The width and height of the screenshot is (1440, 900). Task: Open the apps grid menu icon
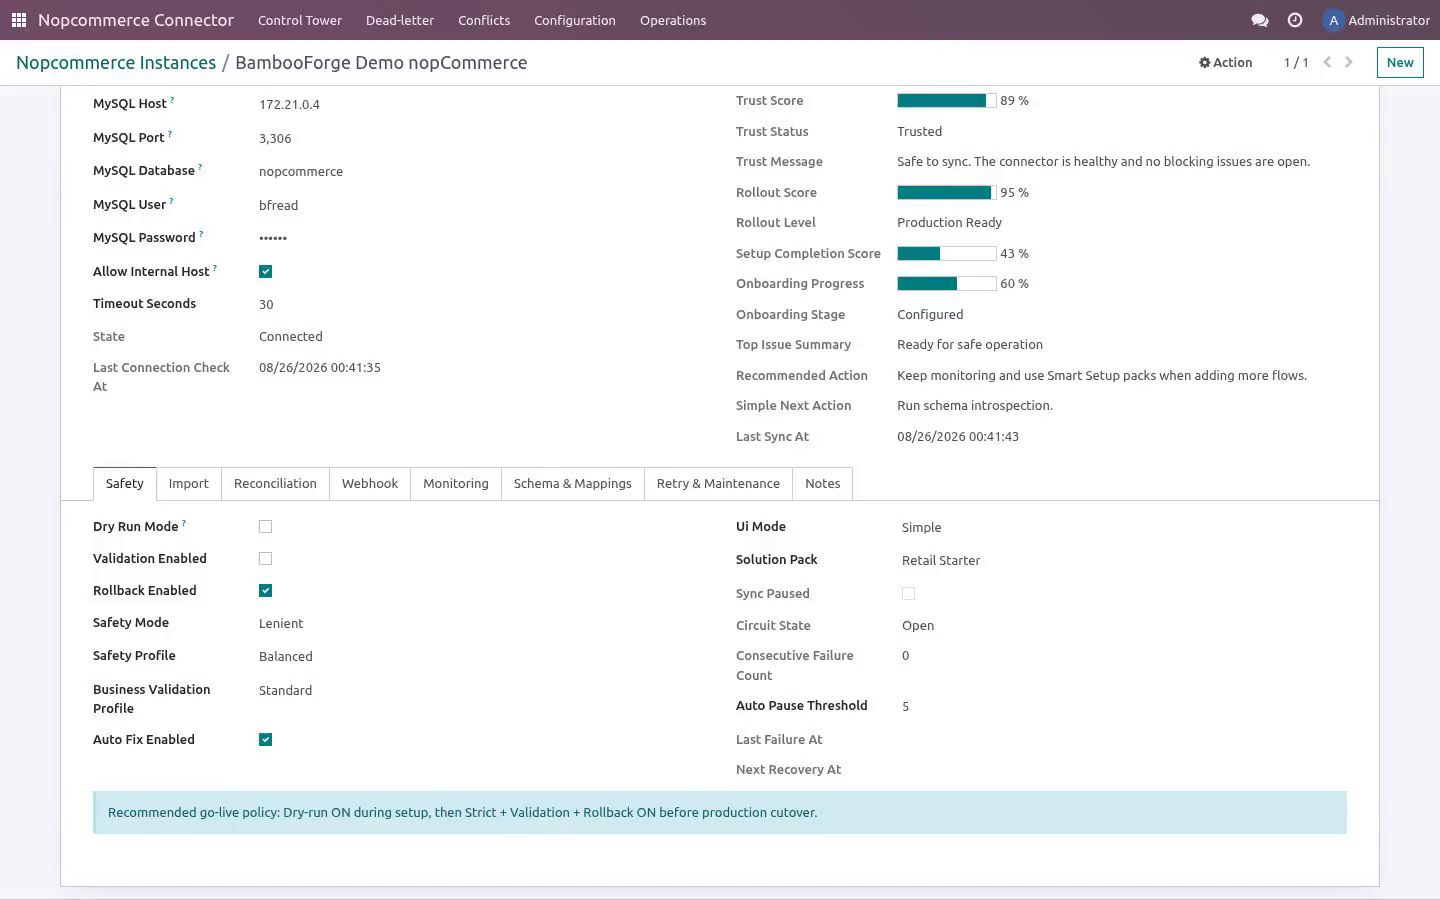[x=19, y=20]
